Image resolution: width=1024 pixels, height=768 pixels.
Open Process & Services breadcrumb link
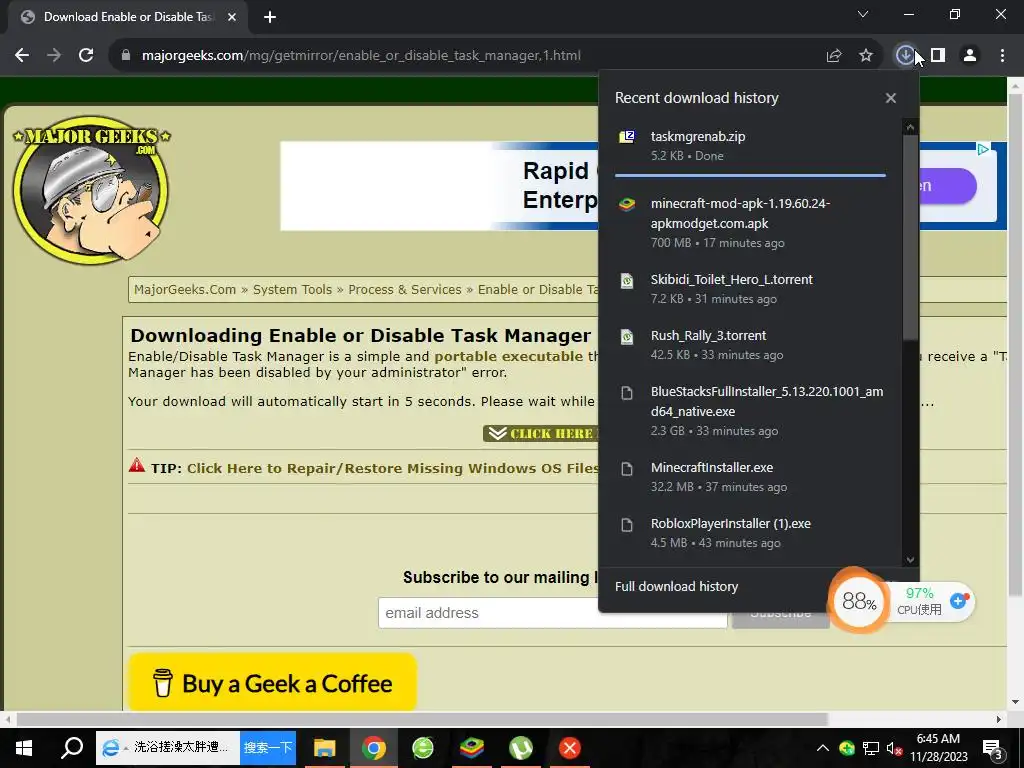point(405,289)
